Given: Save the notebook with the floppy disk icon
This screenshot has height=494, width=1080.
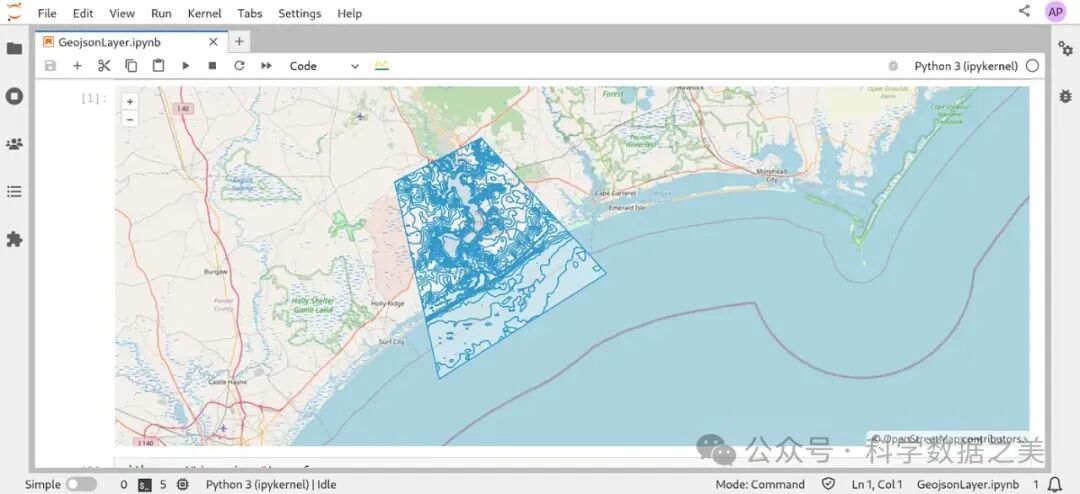Looking at the screenshot, I should pos(50,66).
